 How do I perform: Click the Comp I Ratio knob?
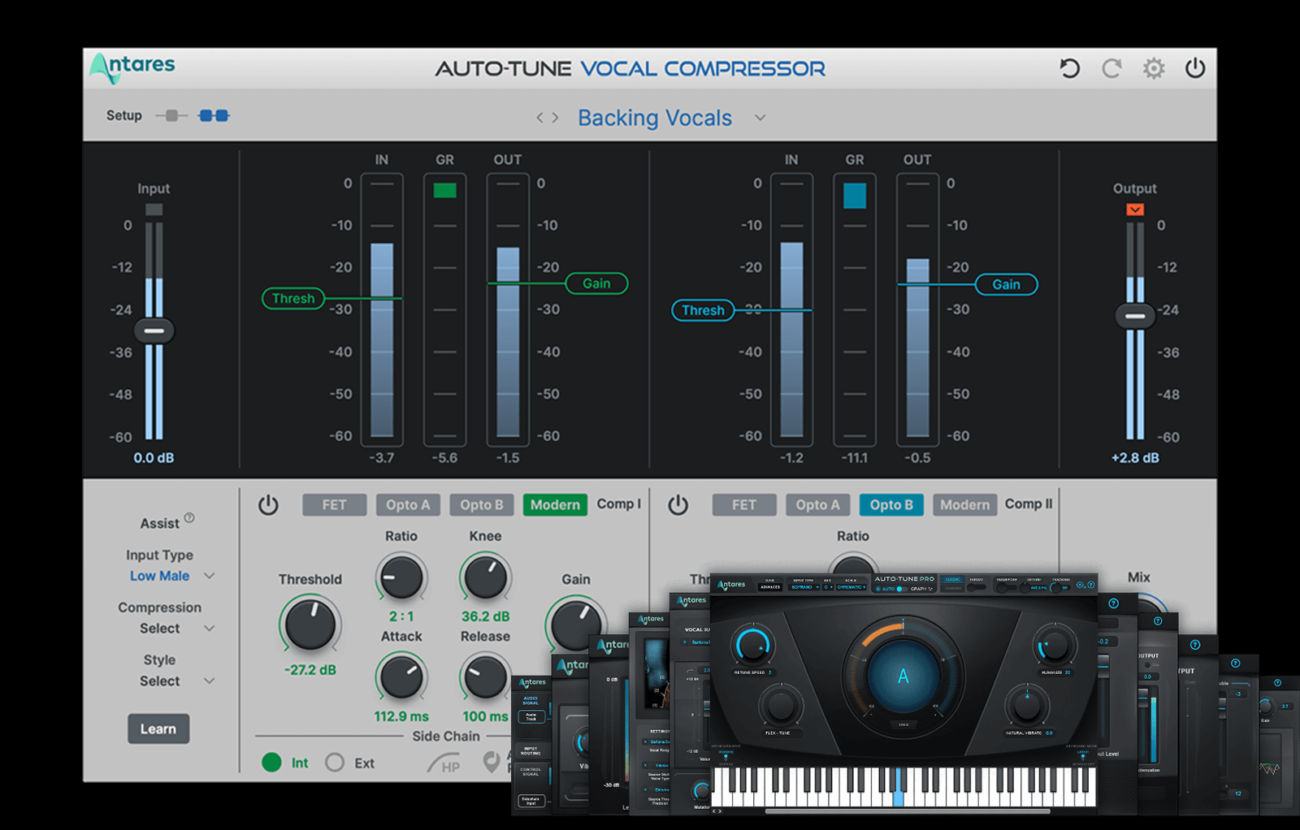pos(401,578)
